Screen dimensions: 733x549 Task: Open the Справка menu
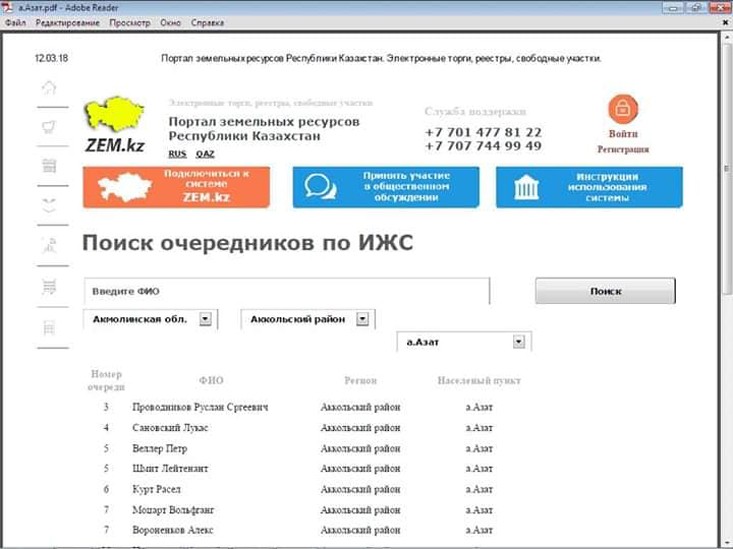coord(207,21)
